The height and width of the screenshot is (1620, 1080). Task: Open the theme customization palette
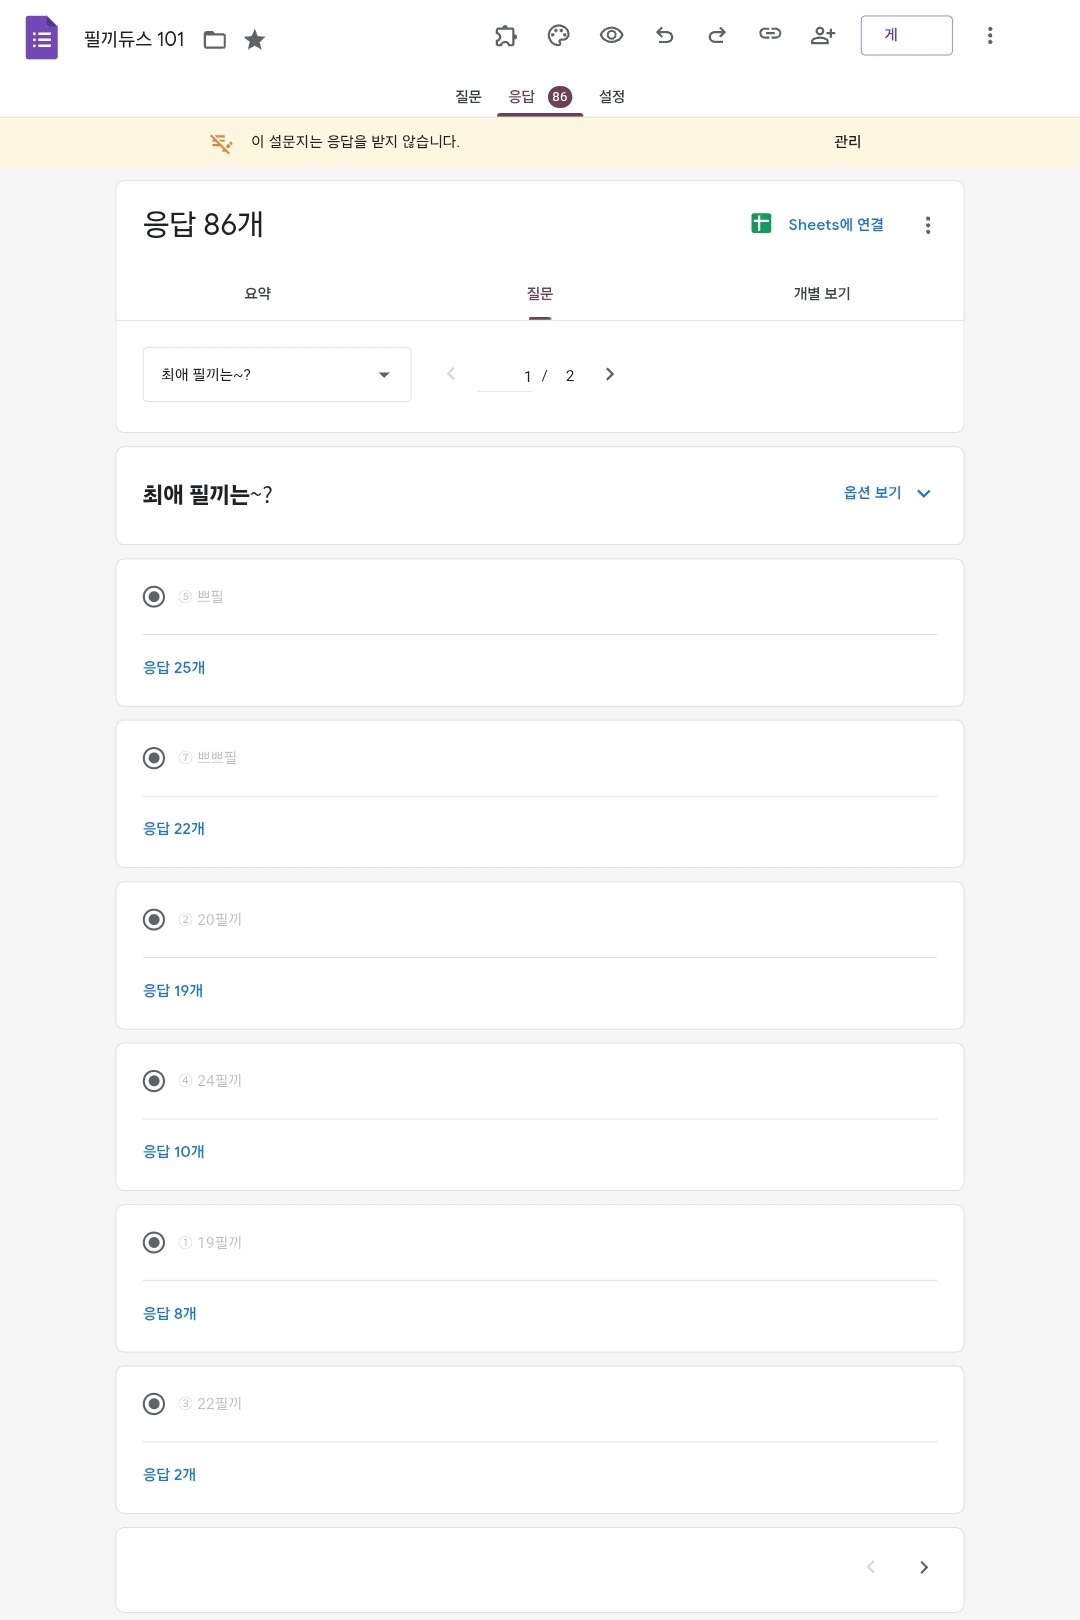[558, 36]
